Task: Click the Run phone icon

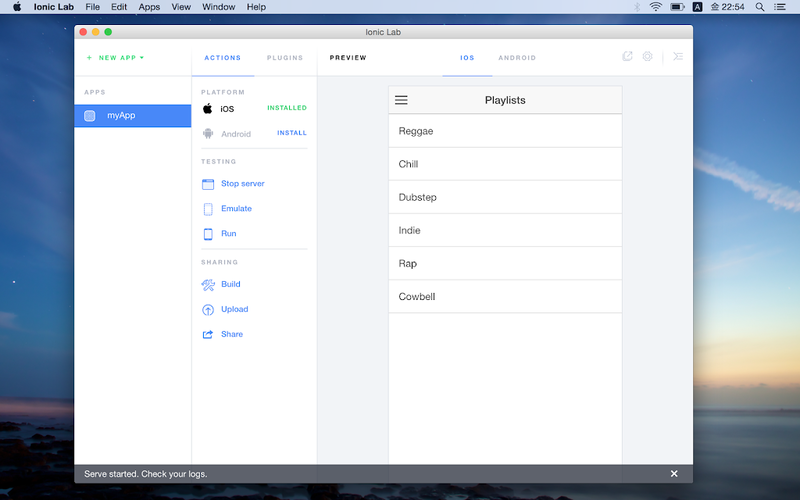Action: (208, 234)
